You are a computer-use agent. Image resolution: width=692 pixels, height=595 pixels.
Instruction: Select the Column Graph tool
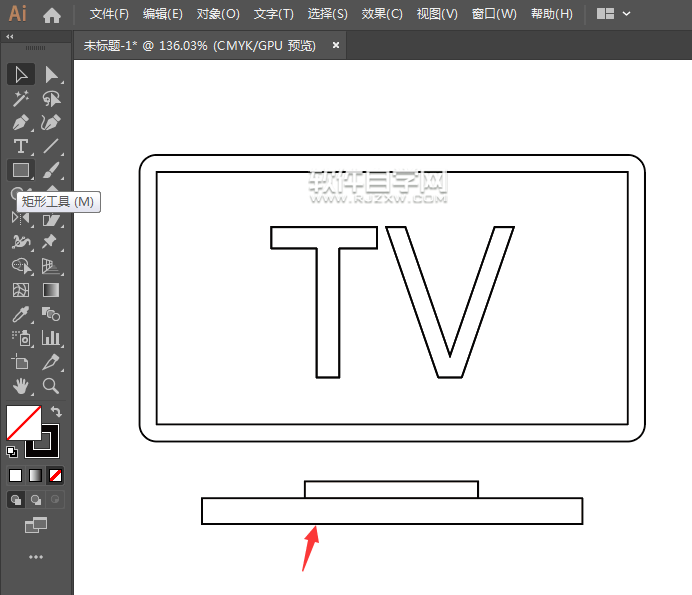tap(51, 338)
